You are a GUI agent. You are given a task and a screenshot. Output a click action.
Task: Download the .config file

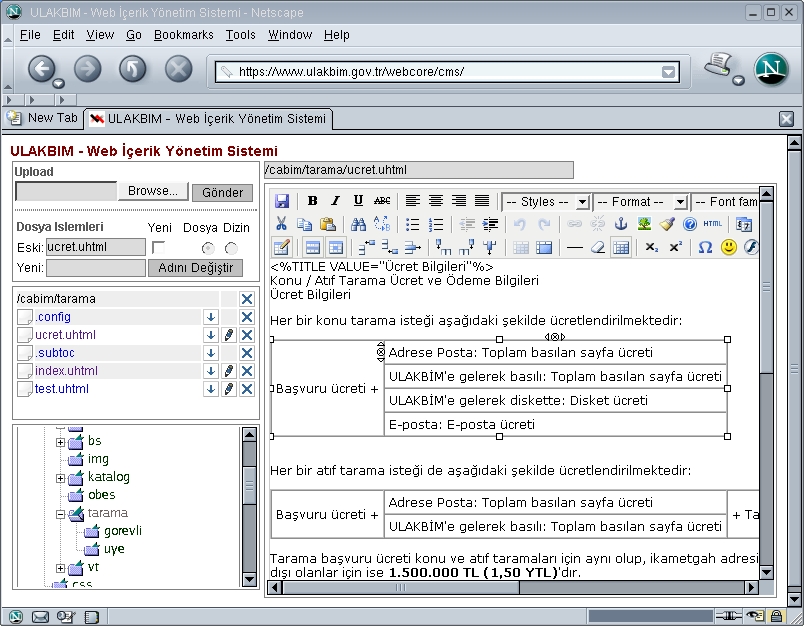coord(211,317)
